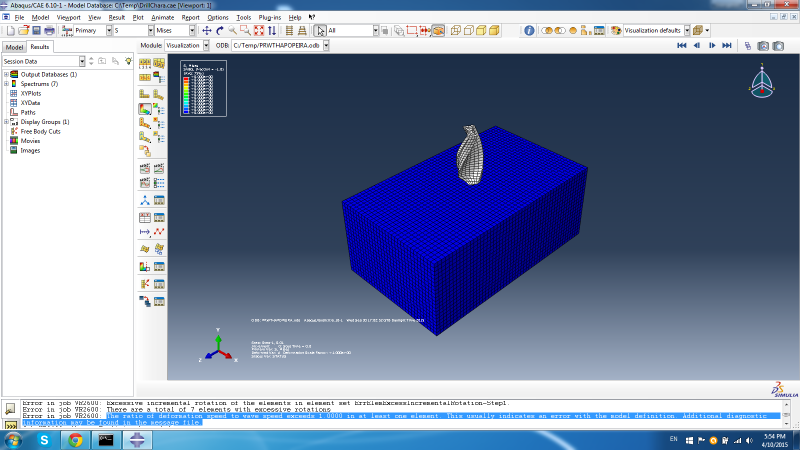Open the Tools menu

[244, 17]
